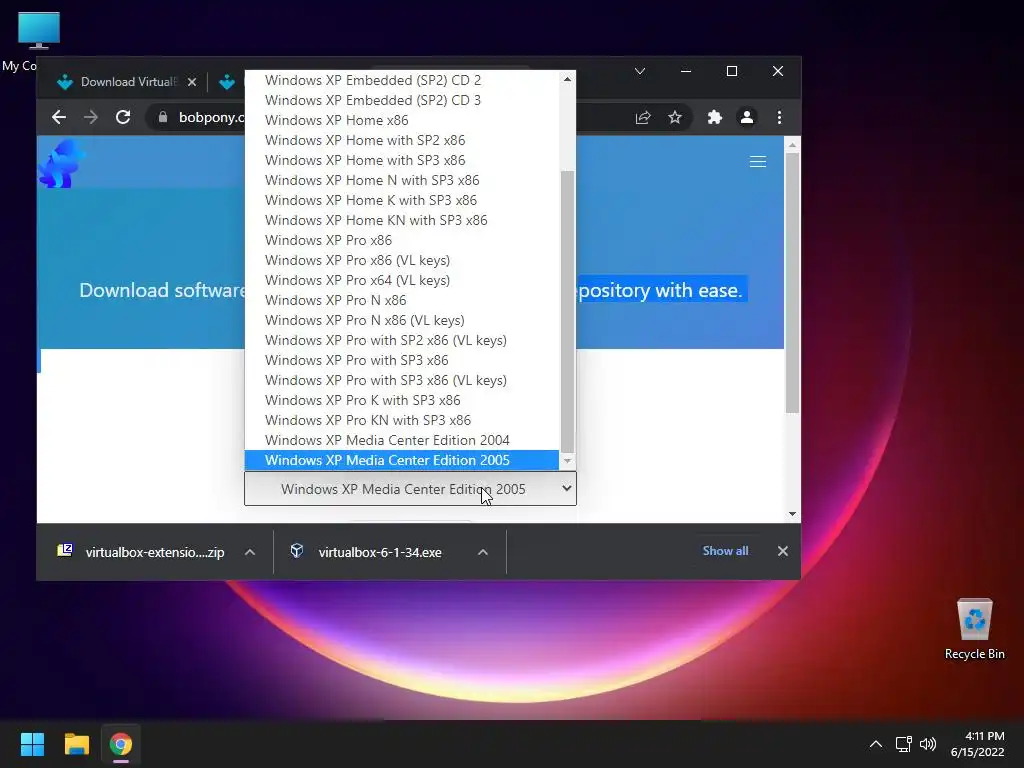1024x768 pixels.
Task: Go back to the previous page in Chrome
Action: point(59,118)
